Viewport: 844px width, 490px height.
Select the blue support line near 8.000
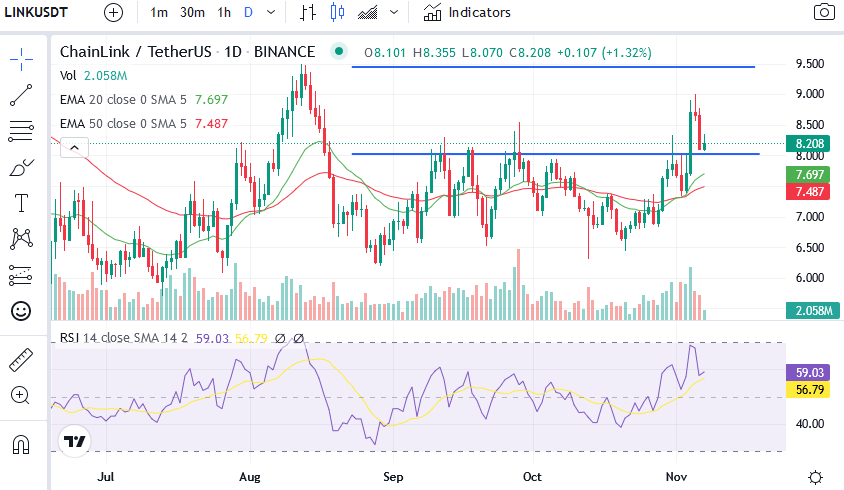click(x=555, y=154)
